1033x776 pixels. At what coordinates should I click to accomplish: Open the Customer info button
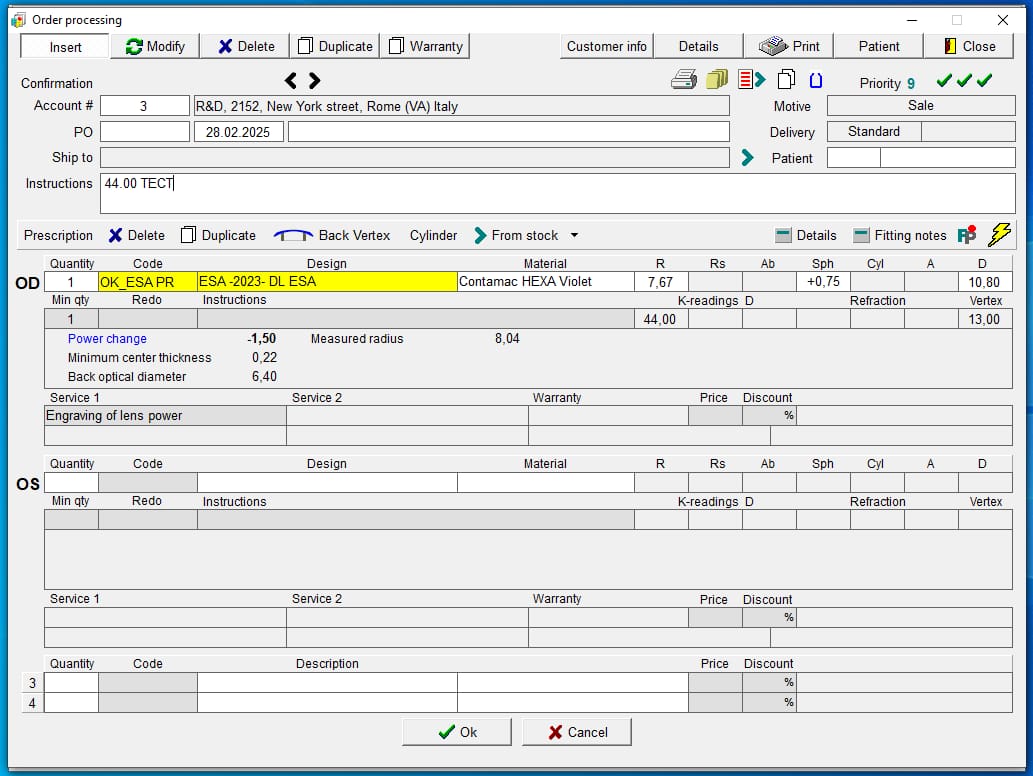point(606,46)
